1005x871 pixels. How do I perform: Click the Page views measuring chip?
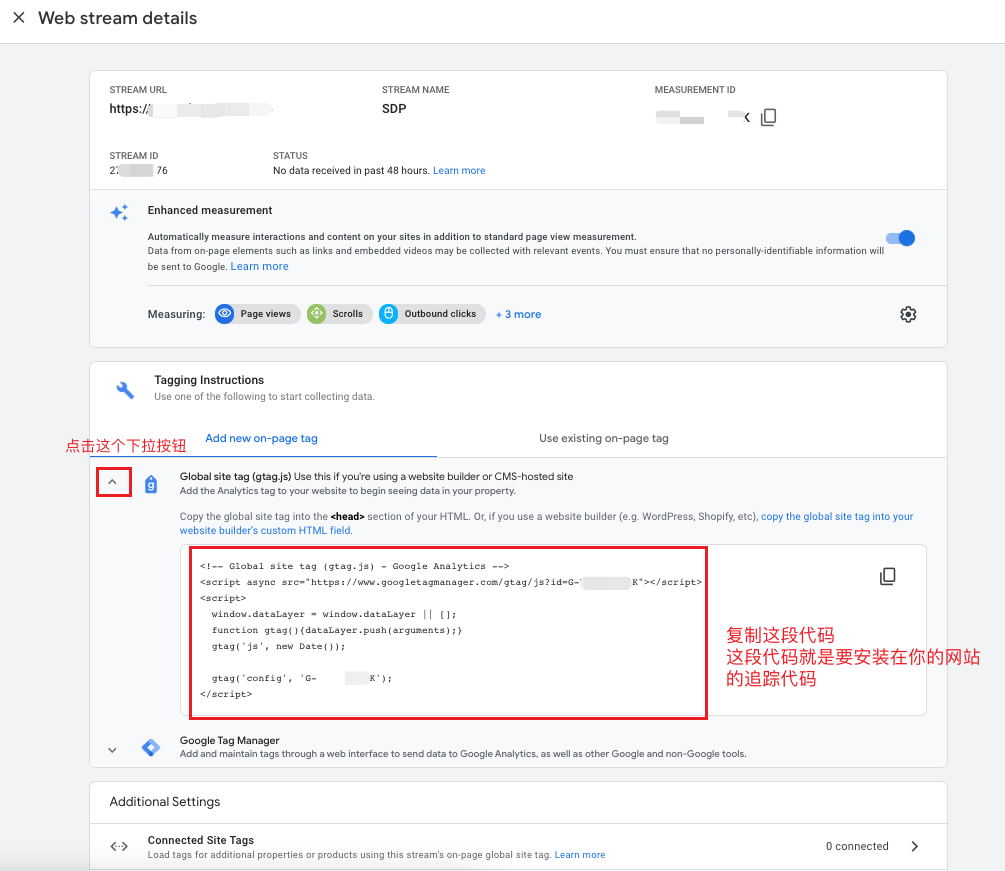258,314
